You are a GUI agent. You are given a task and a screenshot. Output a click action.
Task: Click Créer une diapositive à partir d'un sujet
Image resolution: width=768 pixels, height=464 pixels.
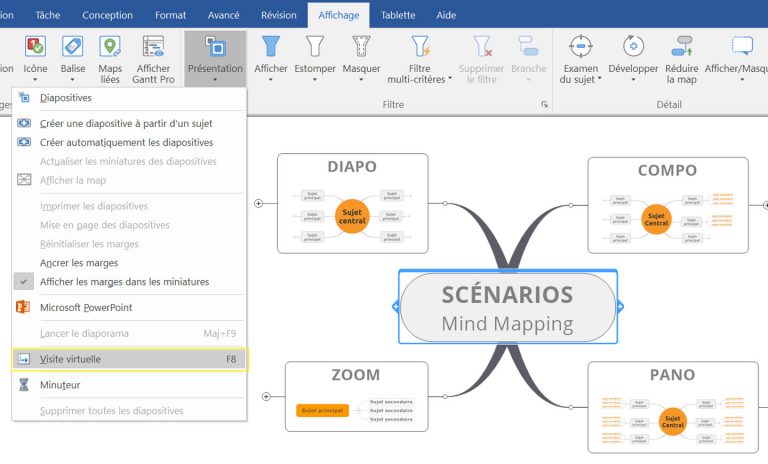126,123
